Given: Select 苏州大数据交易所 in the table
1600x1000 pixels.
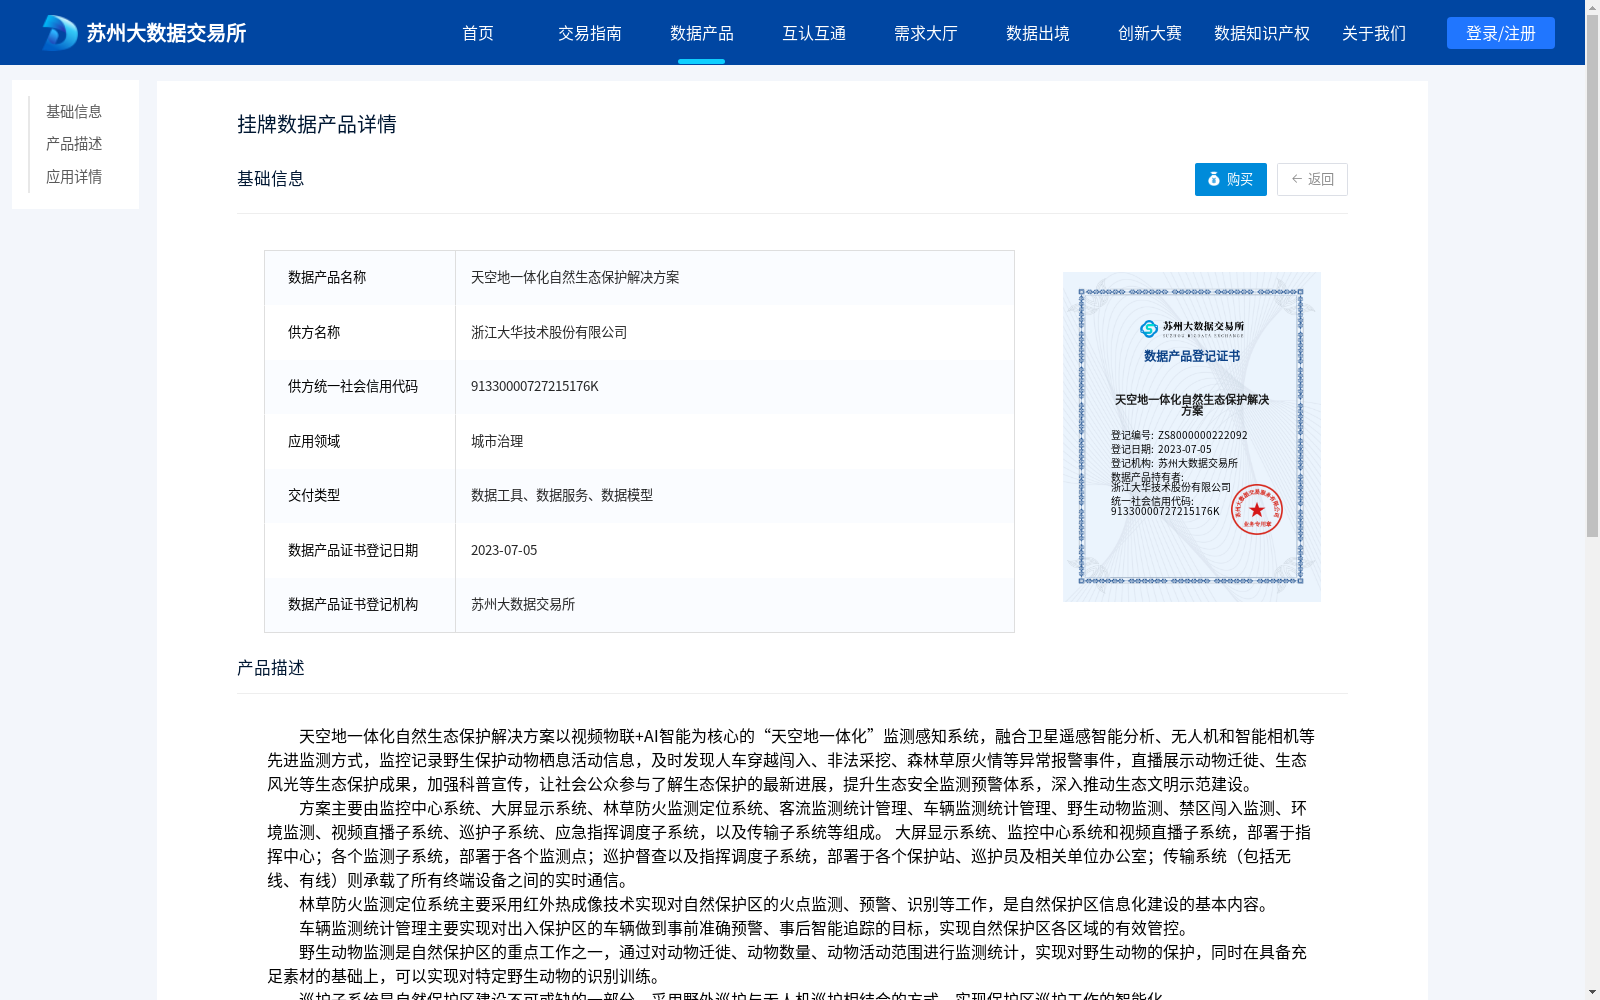Looking at the screenshot, I should 523,604.
